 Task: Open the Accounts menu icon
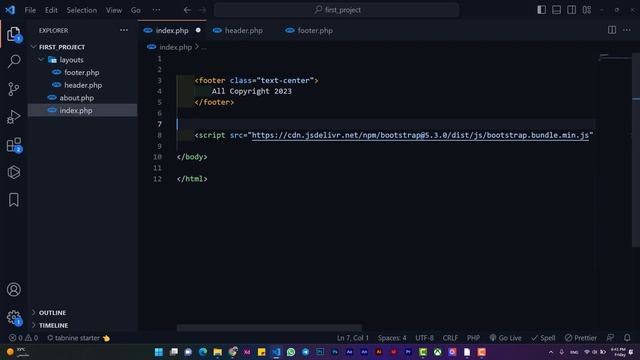click(13, 289)
